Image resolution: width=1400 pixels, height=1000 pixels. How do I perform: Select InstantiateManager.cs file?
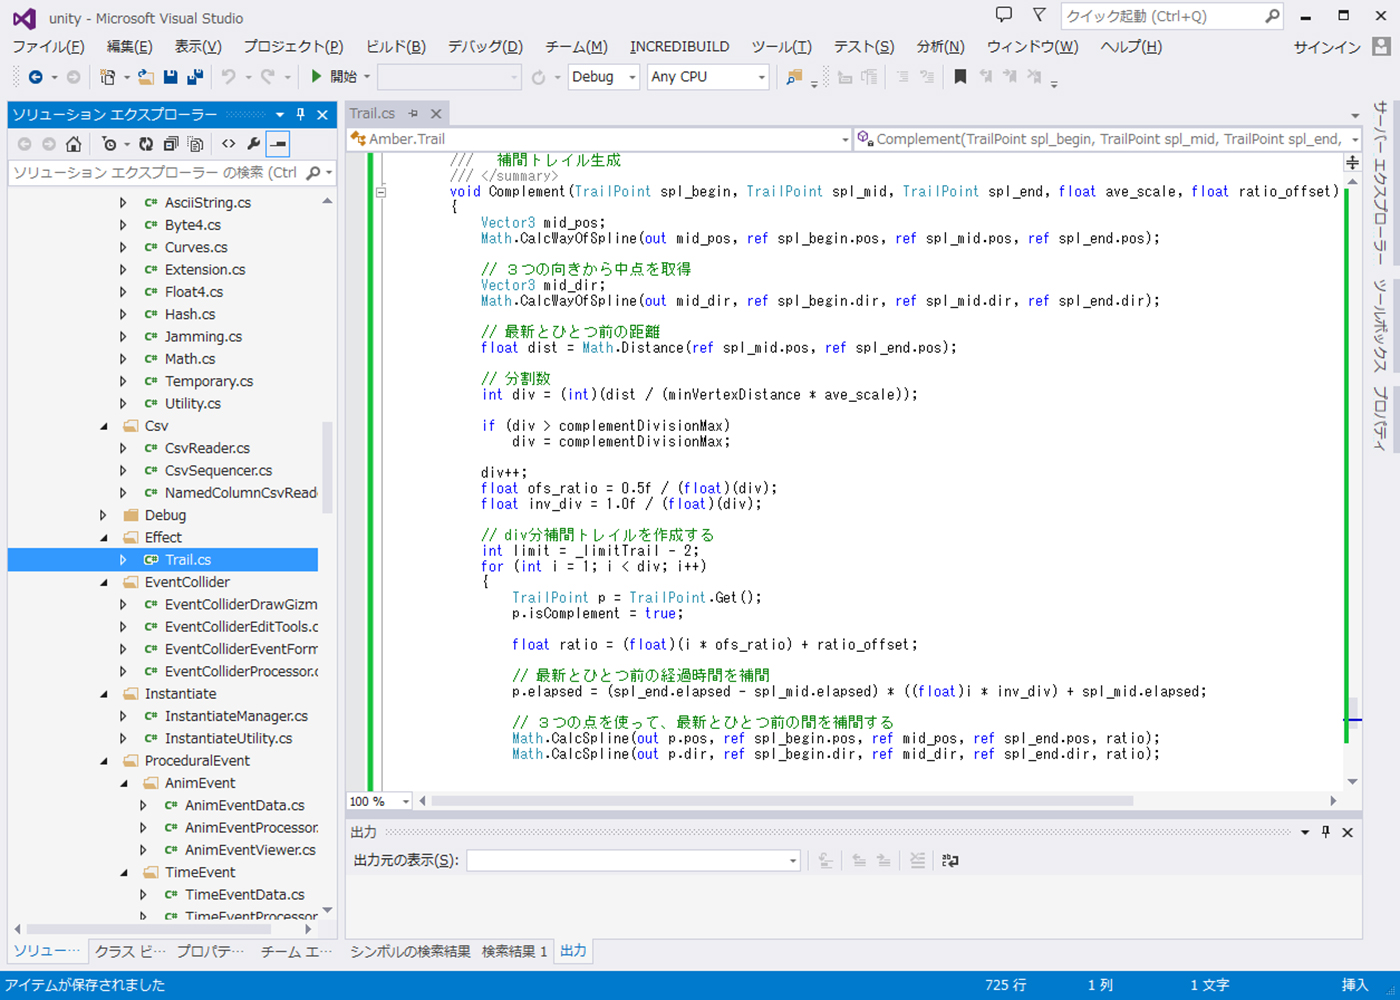[236, 716]
